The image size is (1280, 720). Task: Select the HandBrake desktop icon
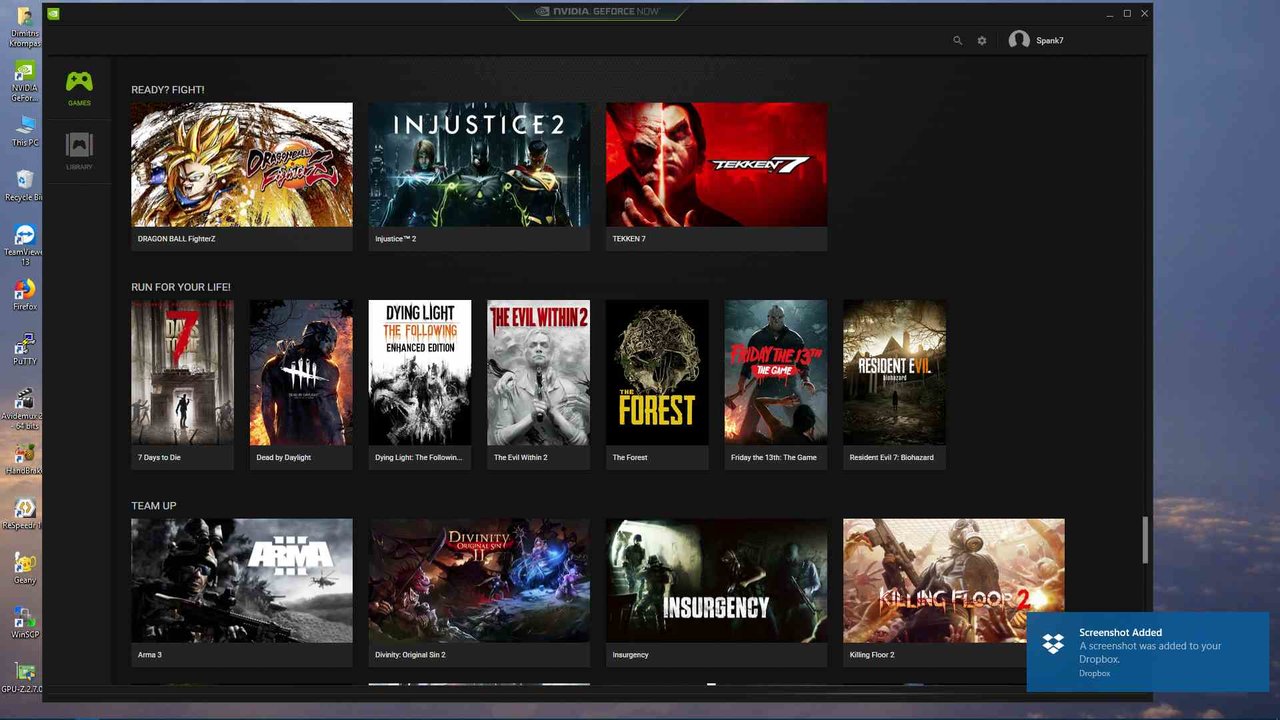click(24, 459)
